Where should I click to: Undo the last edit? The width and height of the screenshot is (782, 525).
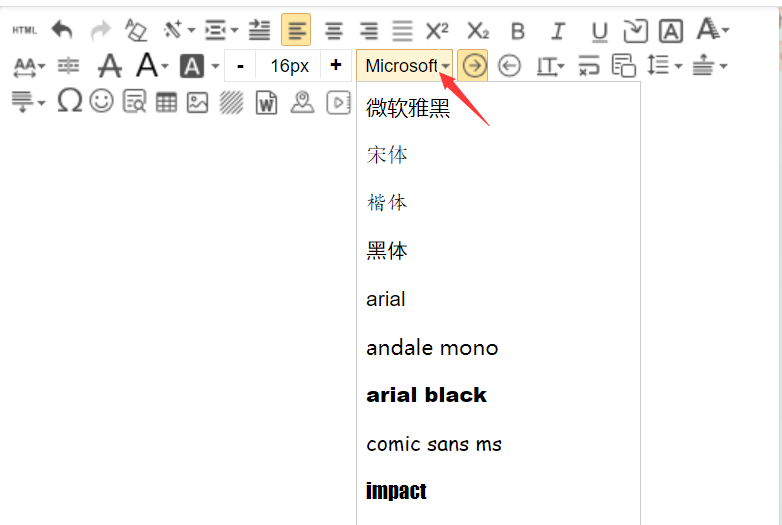[62, 31]
